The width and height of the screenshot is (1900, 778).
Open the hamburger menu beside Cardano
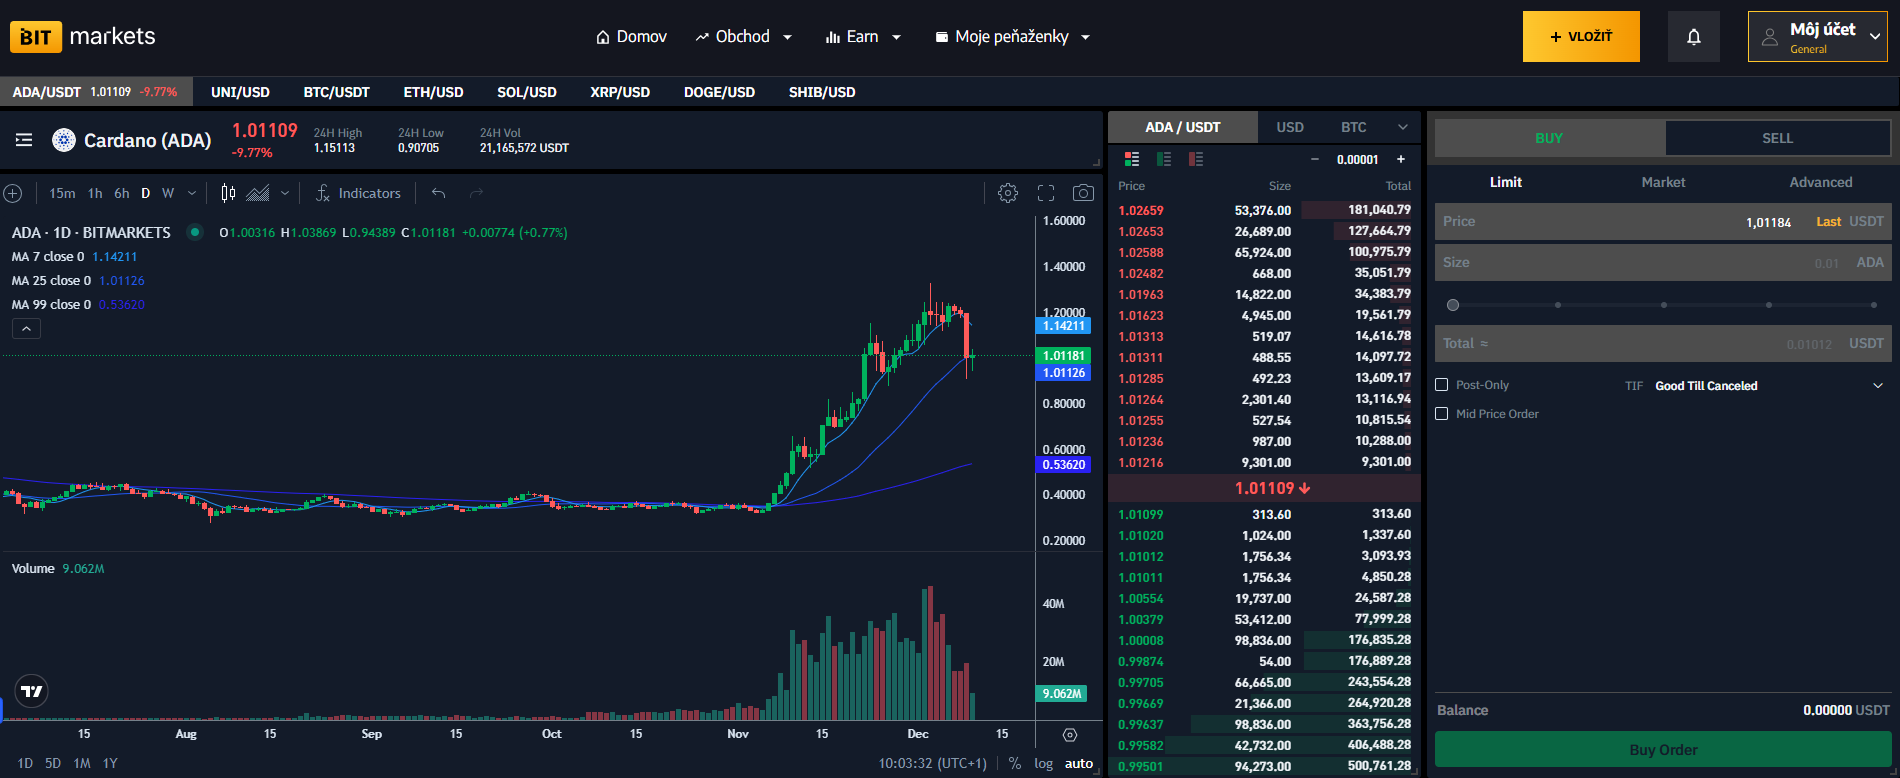point(24,140)
